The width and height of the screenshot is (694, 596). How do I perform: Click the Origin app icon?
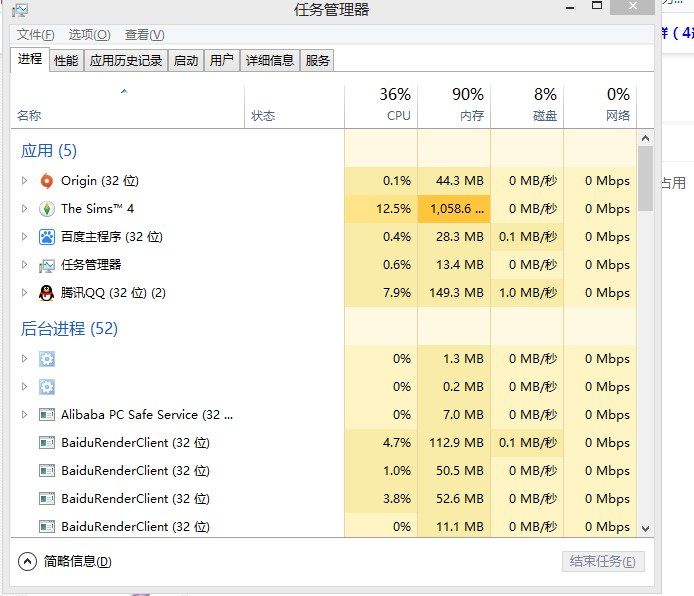47,181
